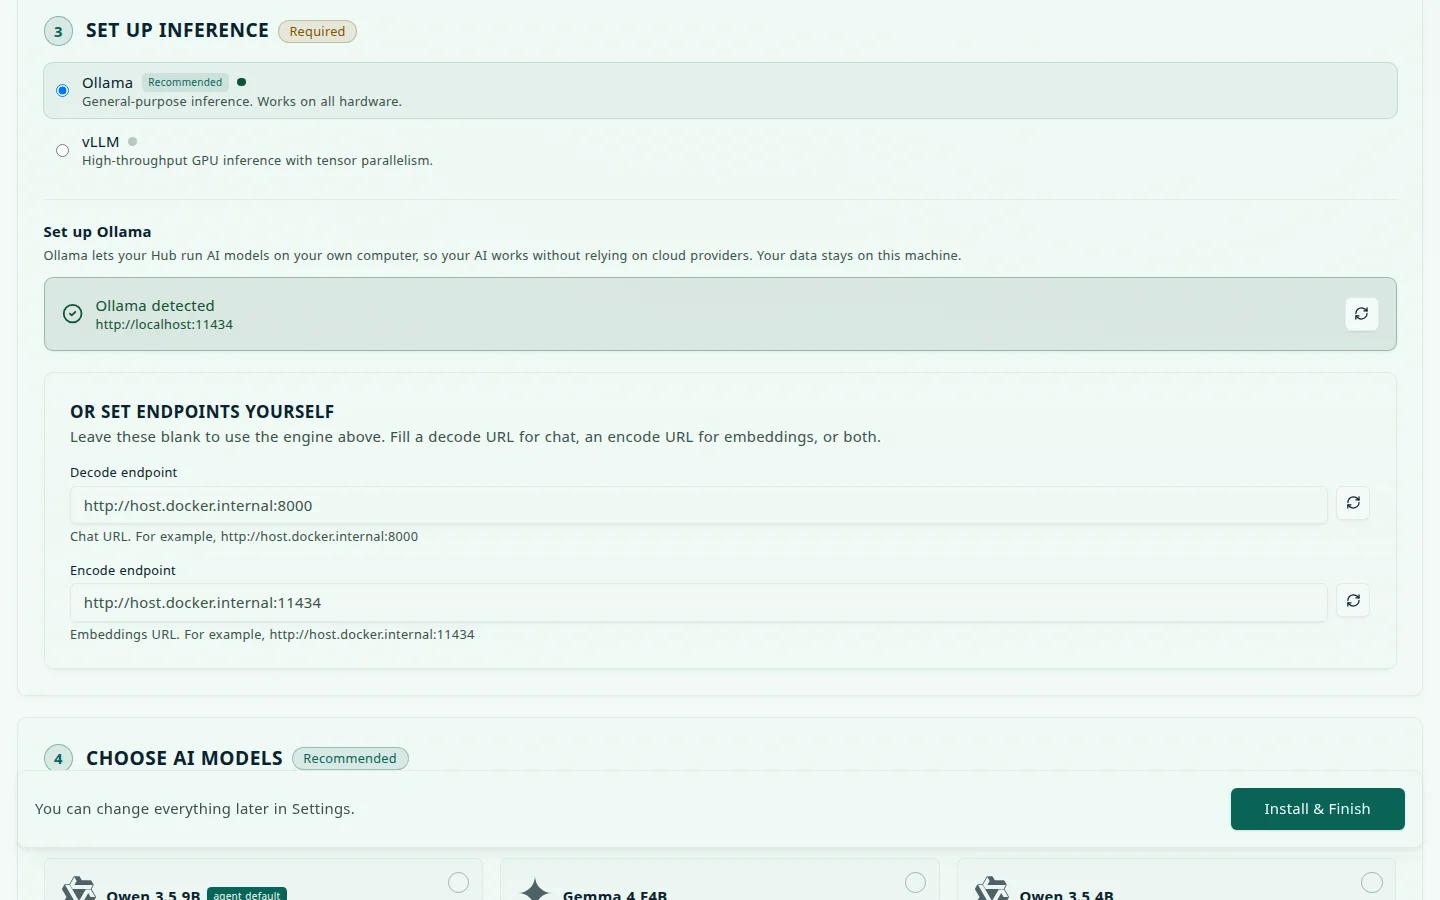Click the Recommended badge next to Ollama

(x=185, y=82)
